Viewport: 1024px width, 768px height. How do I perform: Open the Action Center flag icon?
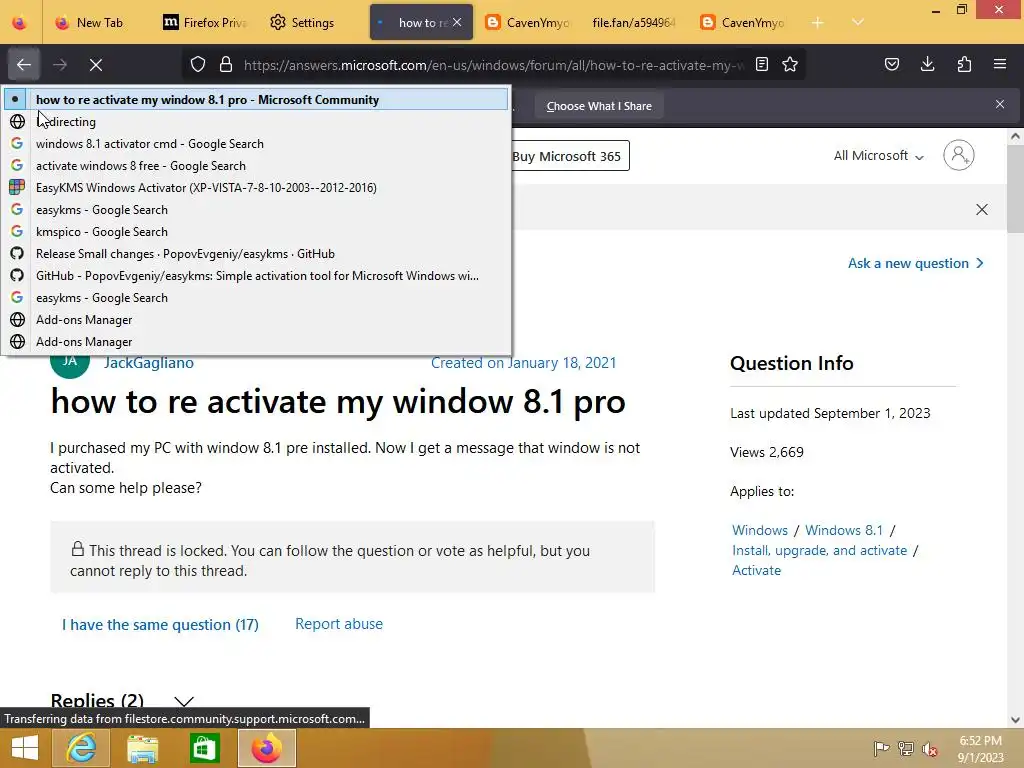pos(881,749)
